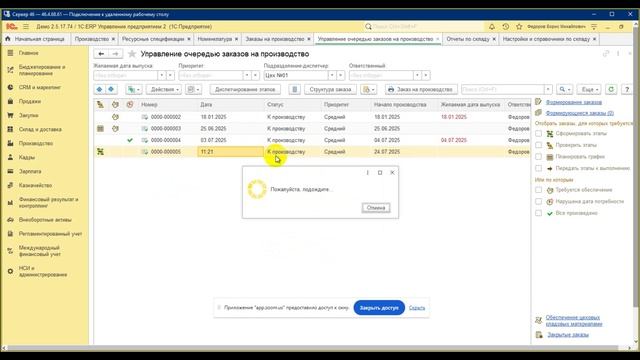Open Кадры section in sidebar
This screenshot has width=640, height=360.
coord(27,158)
